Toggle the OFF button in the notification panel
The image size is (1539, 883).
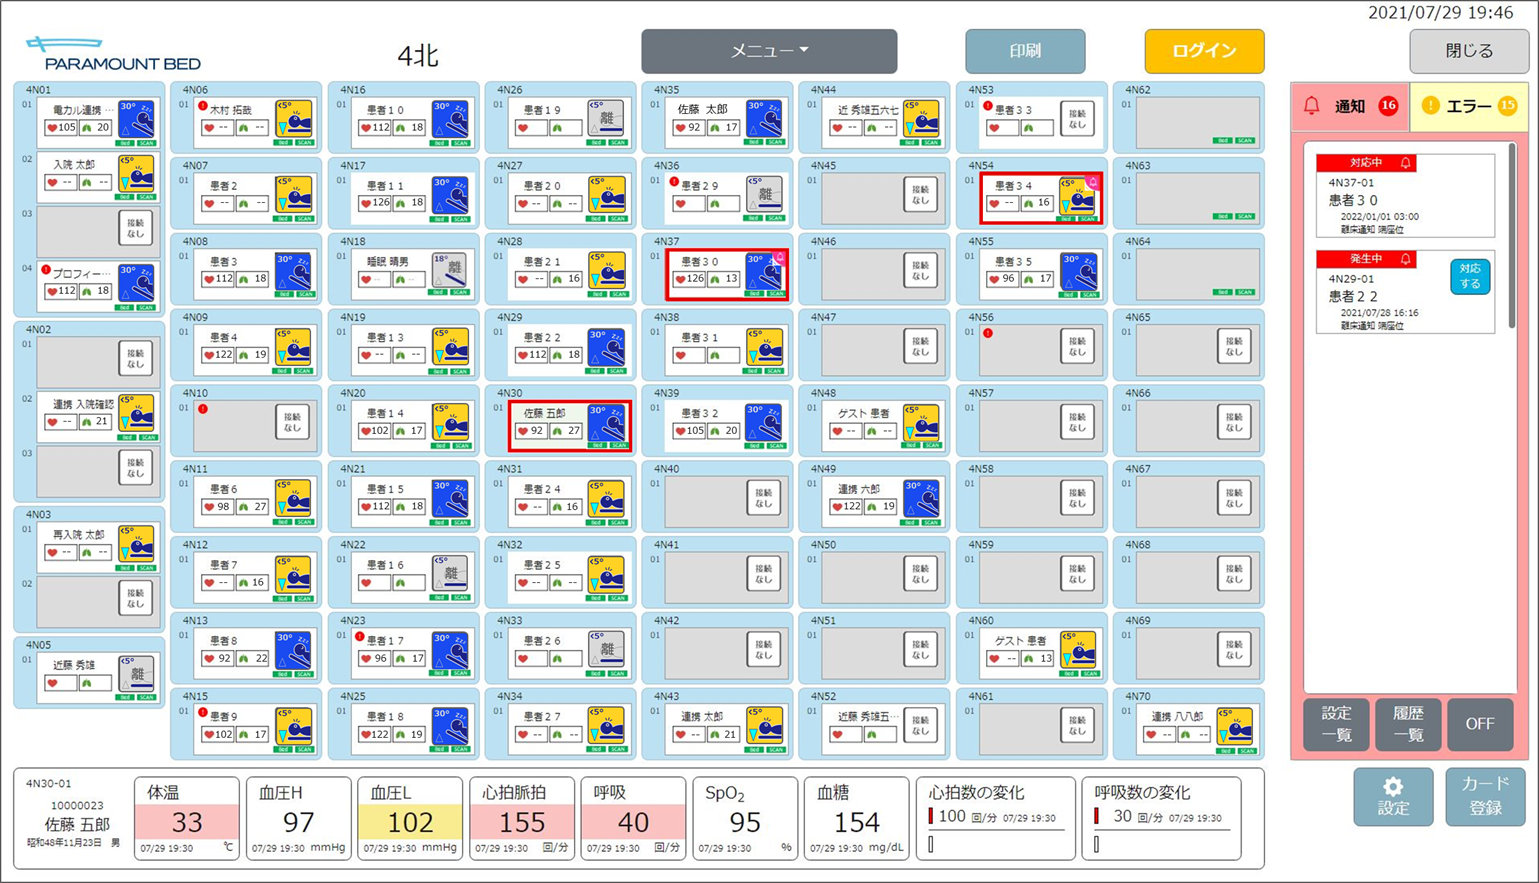tap(1479, 724)
